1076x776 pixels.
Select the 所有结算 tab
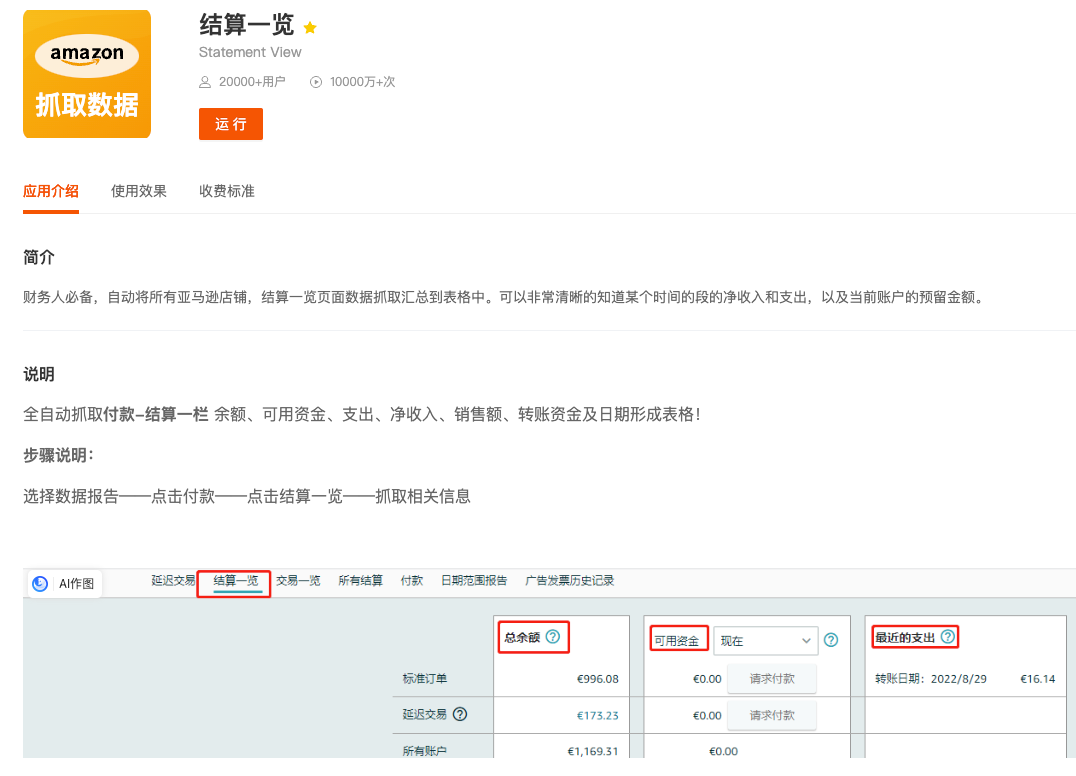click(360, 580)
